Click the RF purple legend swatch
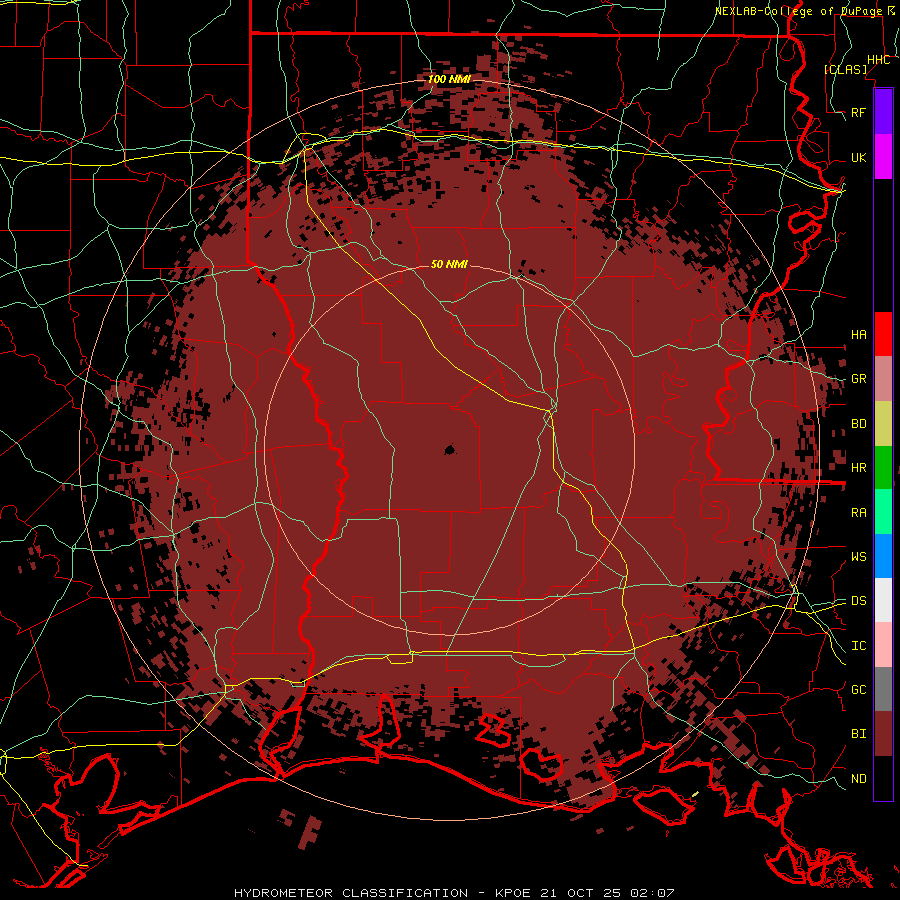 click(x=883, y=112)
